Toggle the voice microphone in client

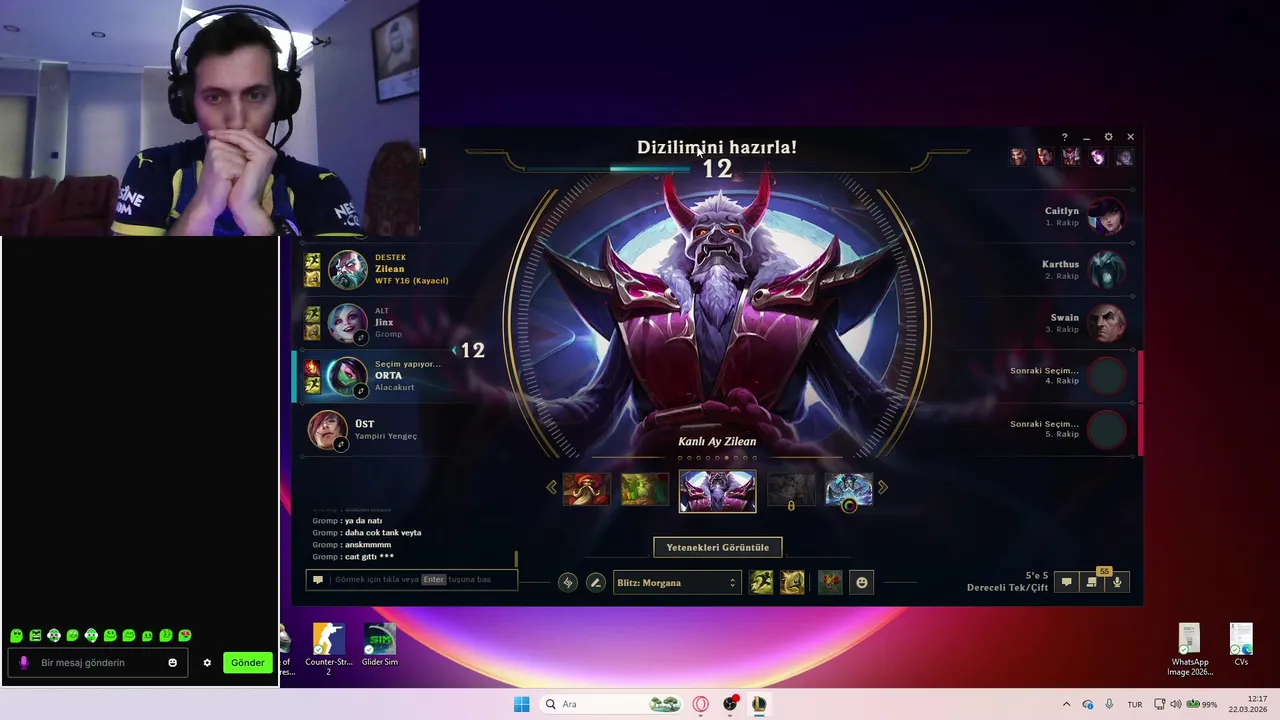pyautogui.click(x=1117, y=582)
